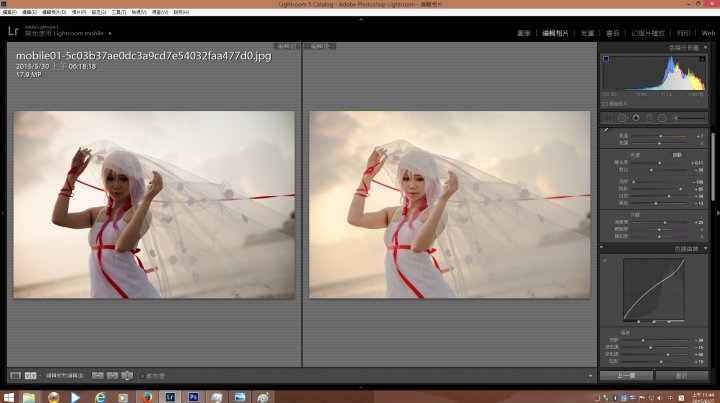Open the Paint app from taskbar
This screenshot has height=403, width=720.
point(263,397)
